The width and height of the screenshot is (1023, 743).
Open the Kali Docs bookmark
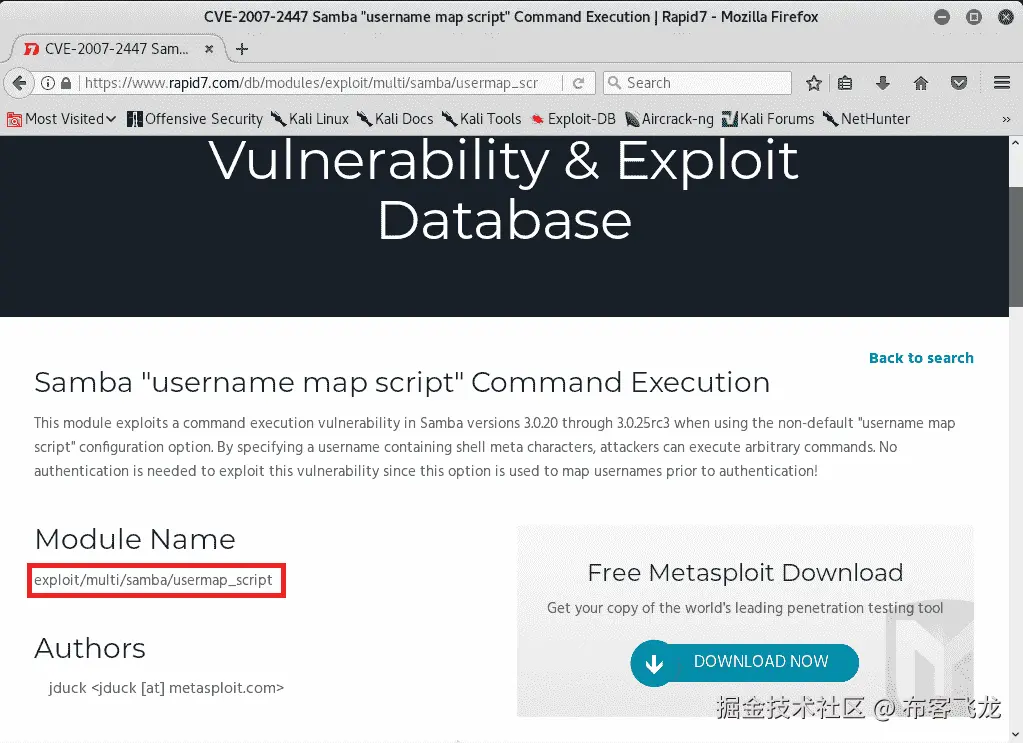[x=395, y=119]
